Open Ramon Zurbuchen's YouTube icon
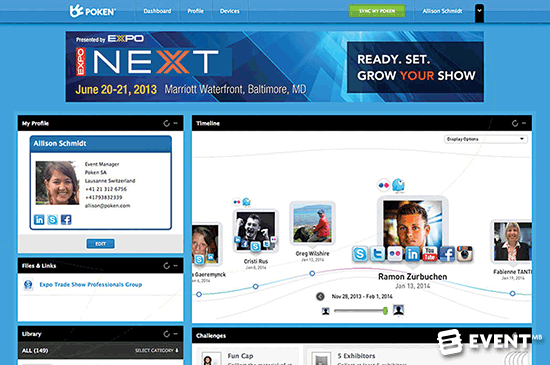 pyautogui.click(x=430, y=254)
